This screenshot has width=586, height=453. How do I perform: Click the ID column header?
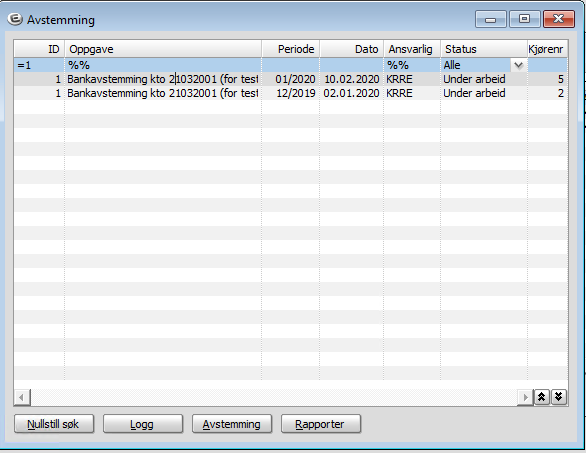[39, 49]
